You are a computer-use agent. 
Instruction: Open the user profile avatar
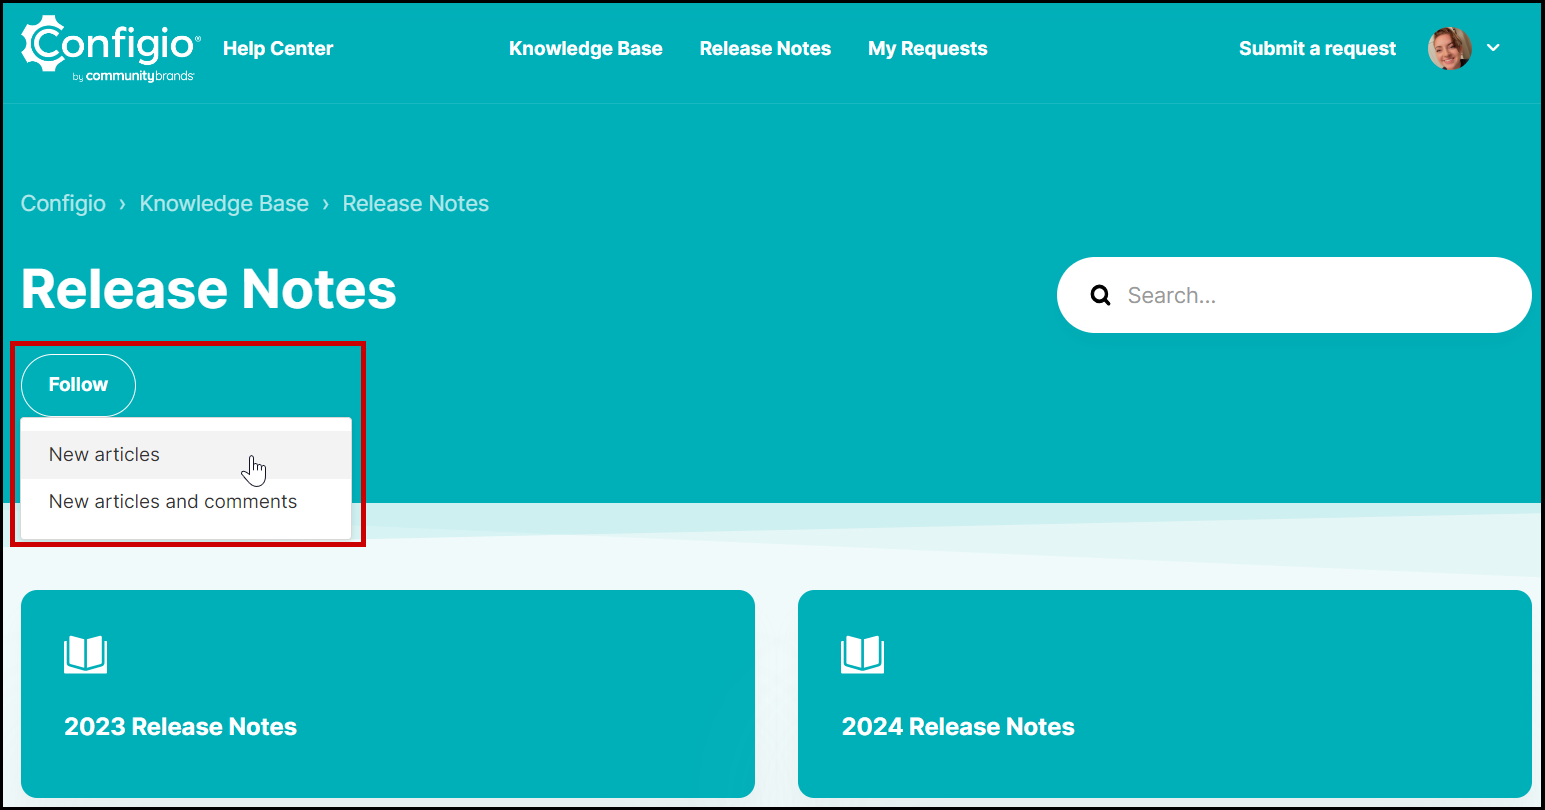[1449, 48]
